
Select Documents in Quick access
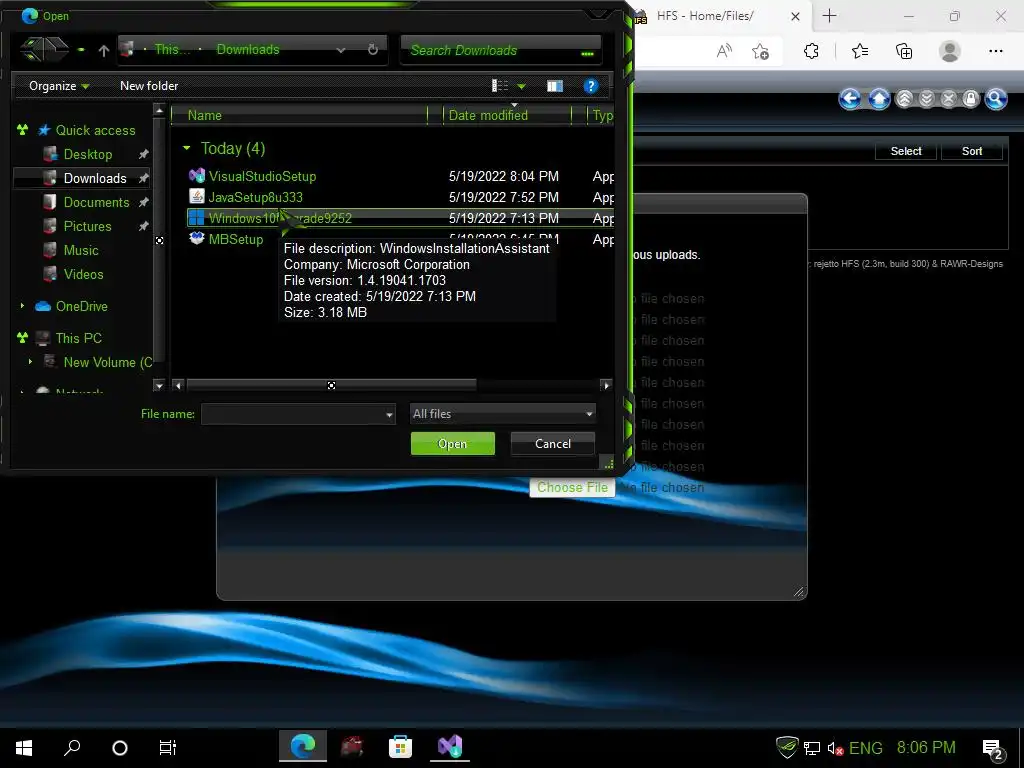[x=96, y=202]
